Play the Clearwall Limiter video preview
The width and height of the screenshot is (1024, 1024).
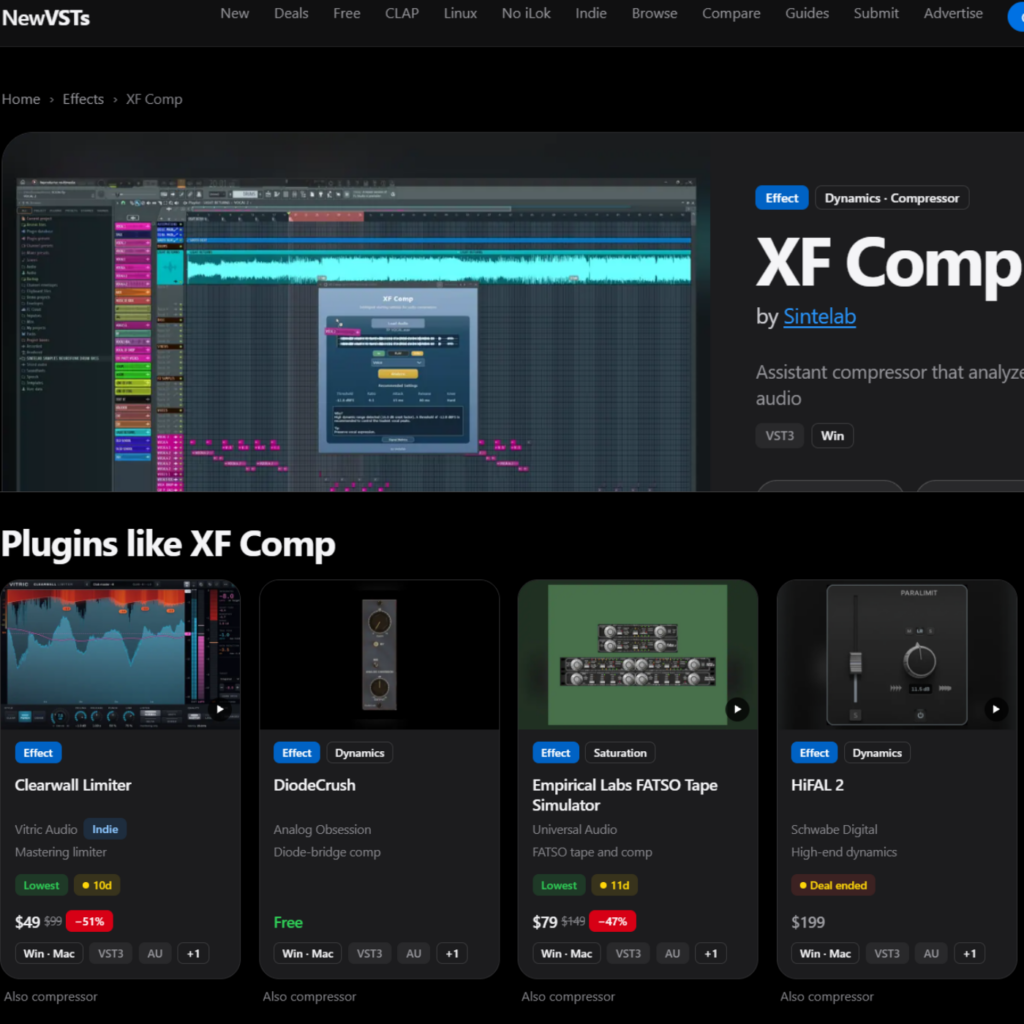click(x=220, y=709)
